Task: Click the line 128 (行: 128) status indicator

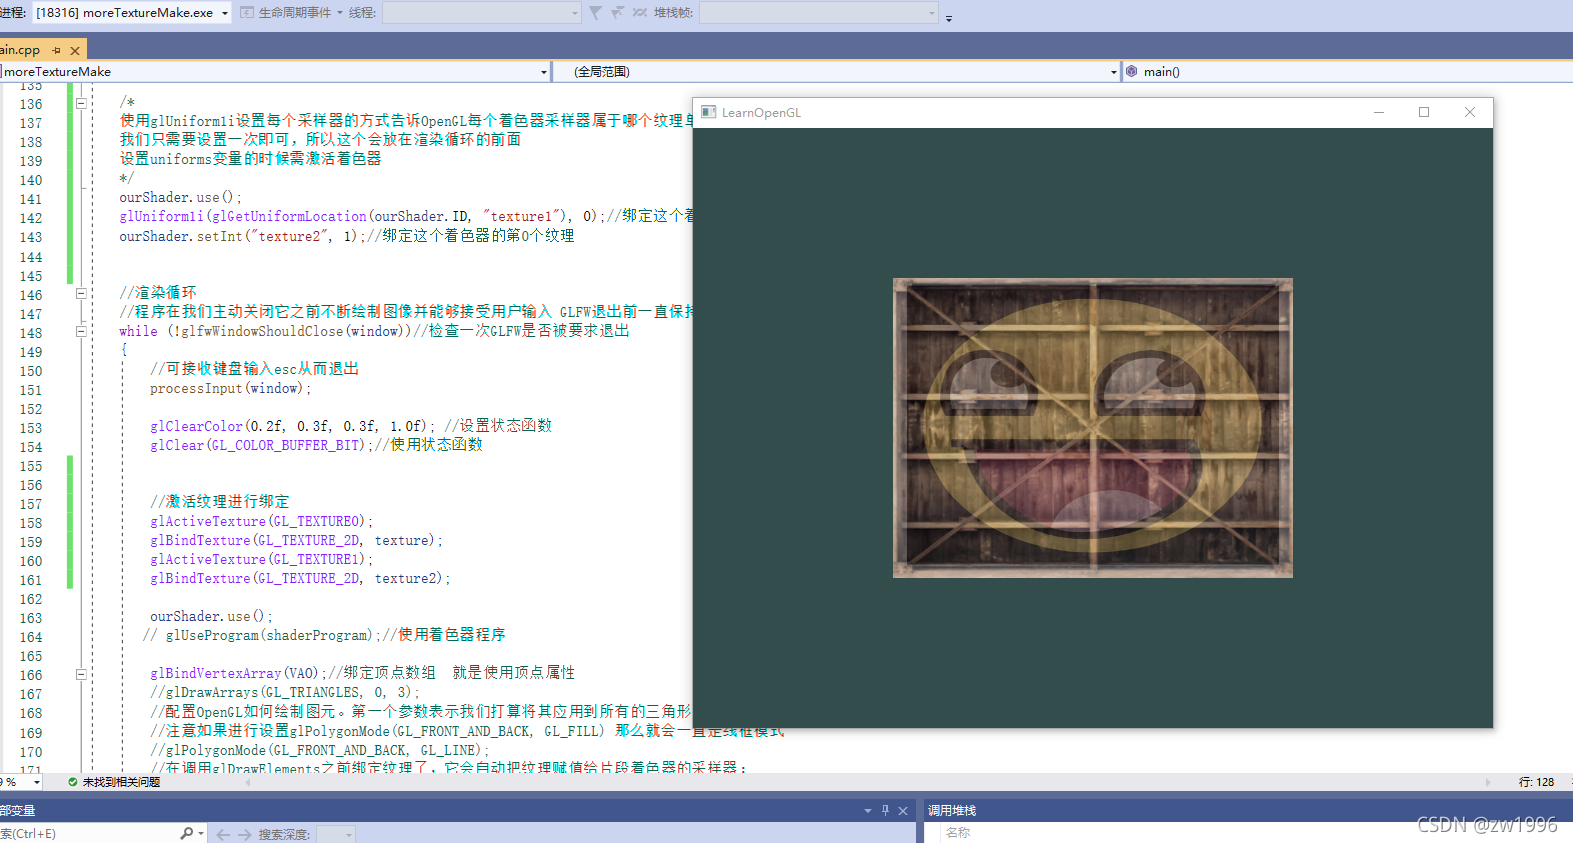Action: coord(1536,782)
